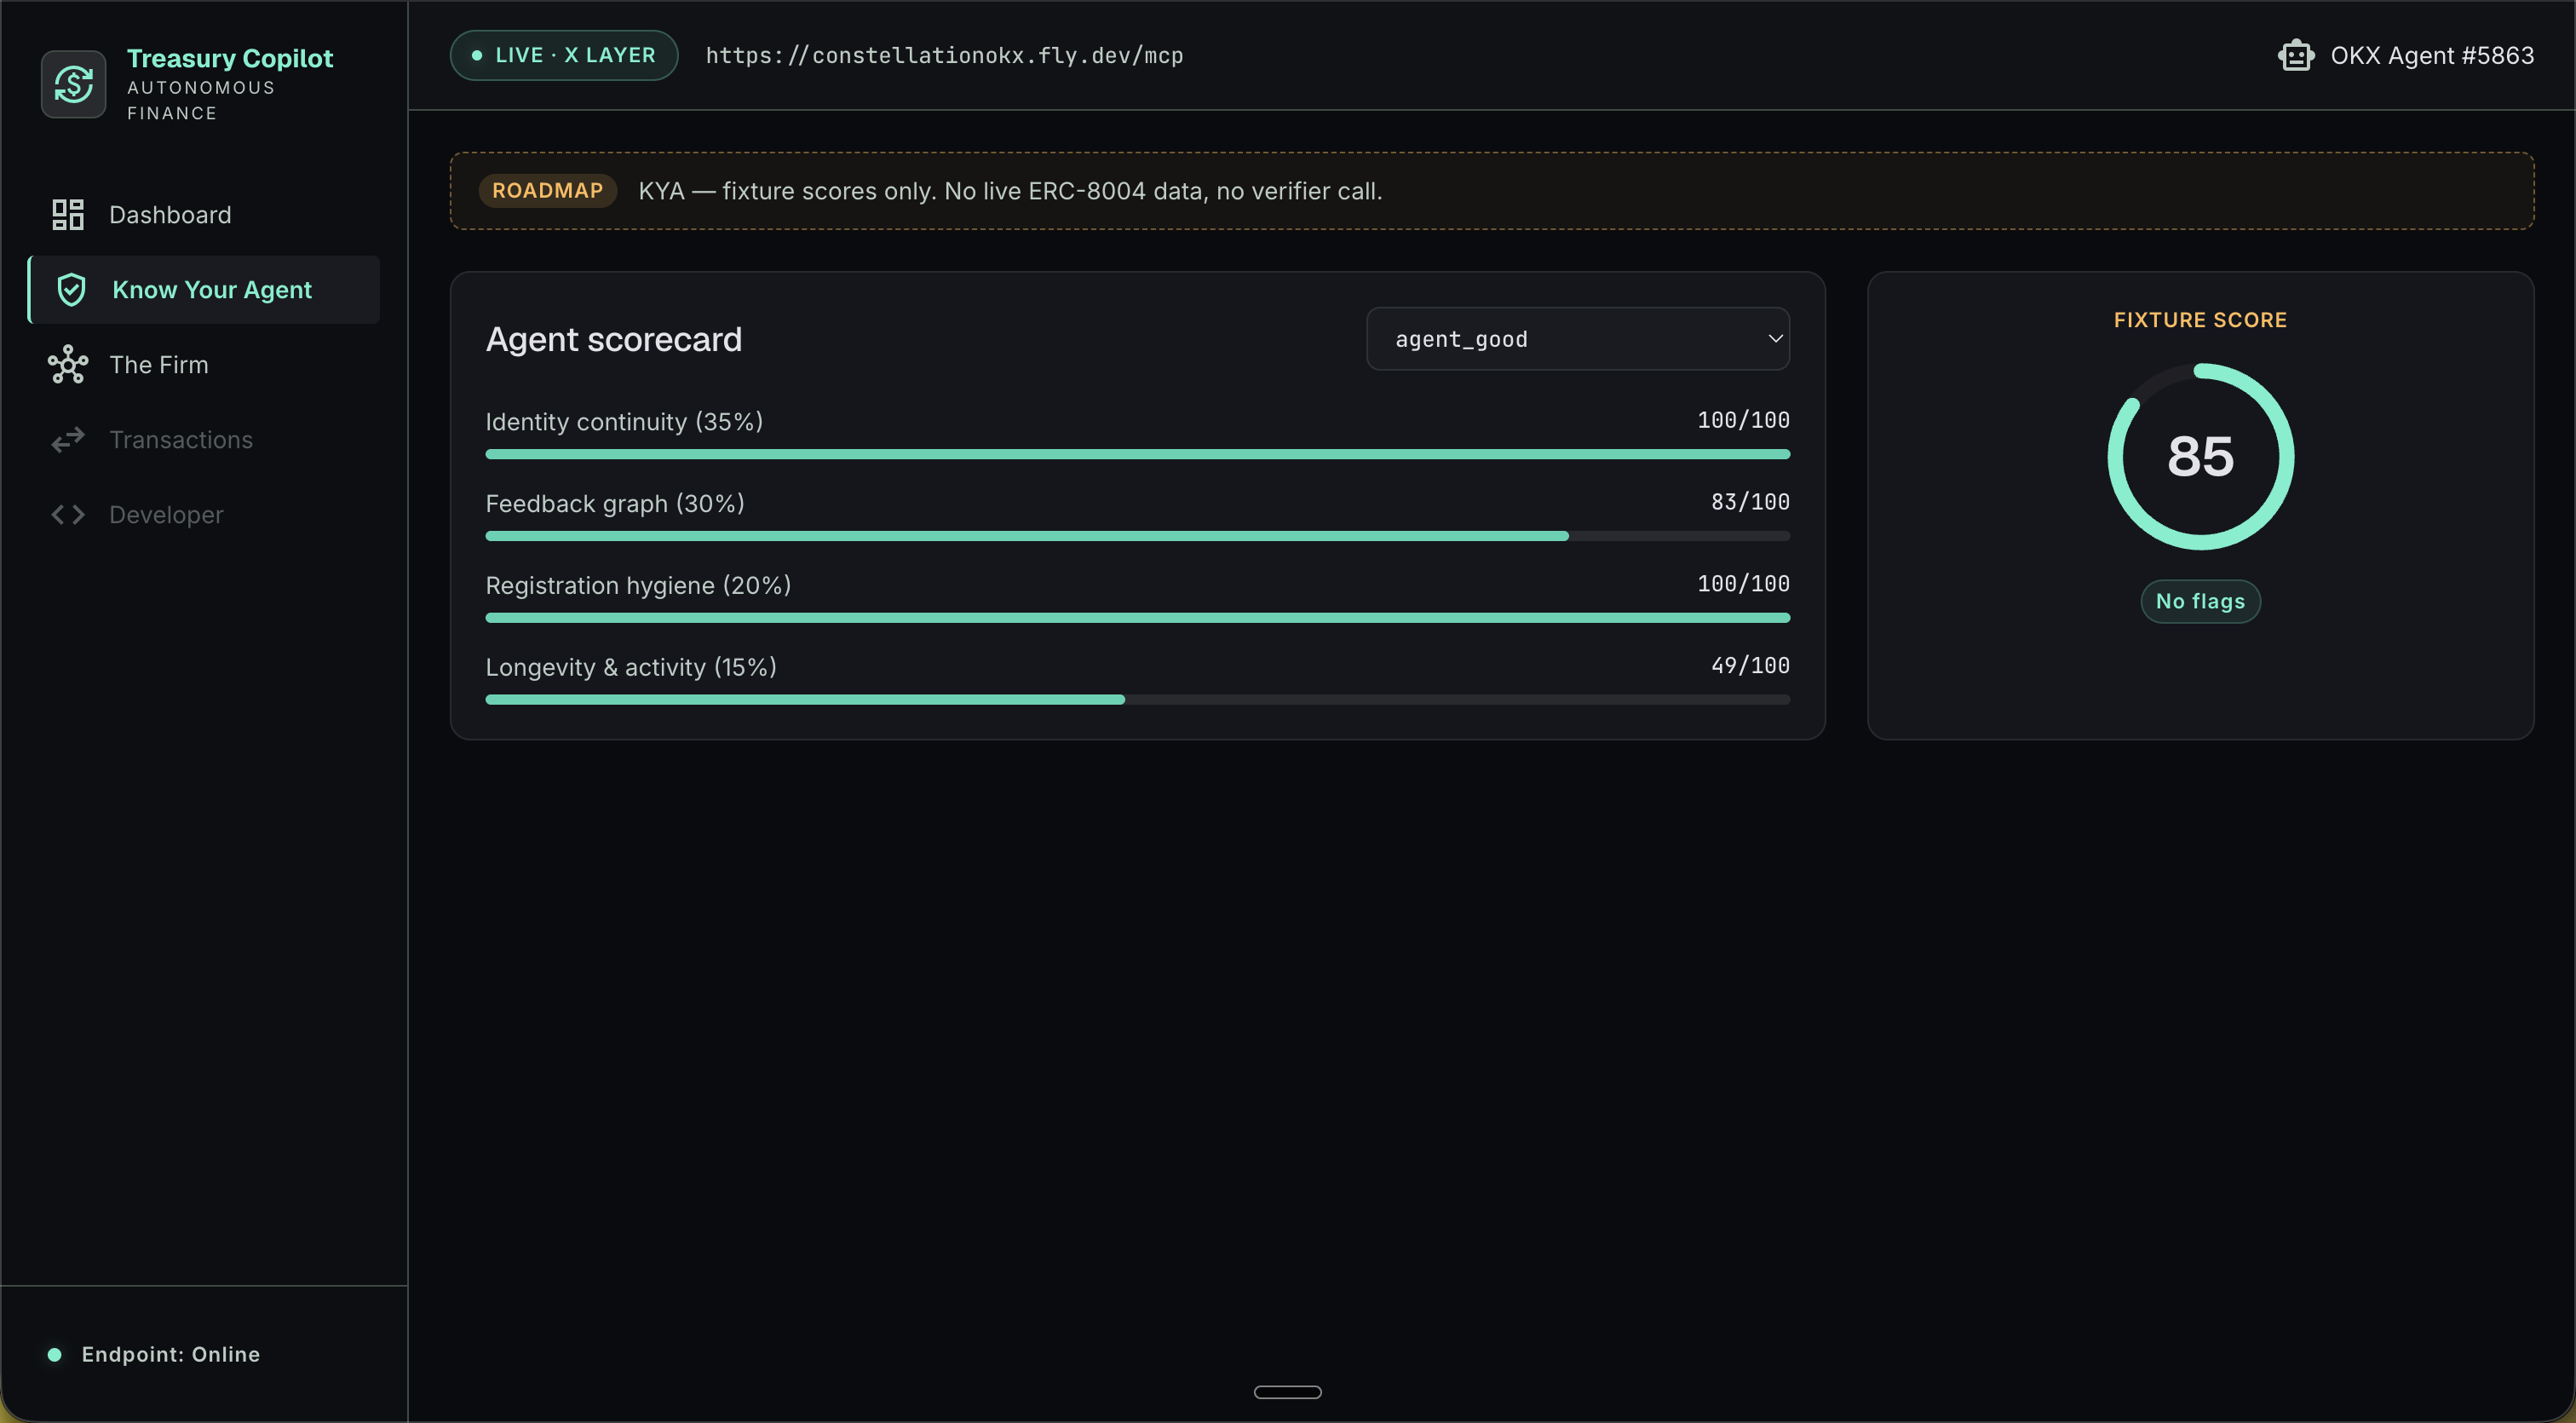Click the LIVE · X LAYER badge
This screenshot has height=1423, width=2576.
point(564,55)
